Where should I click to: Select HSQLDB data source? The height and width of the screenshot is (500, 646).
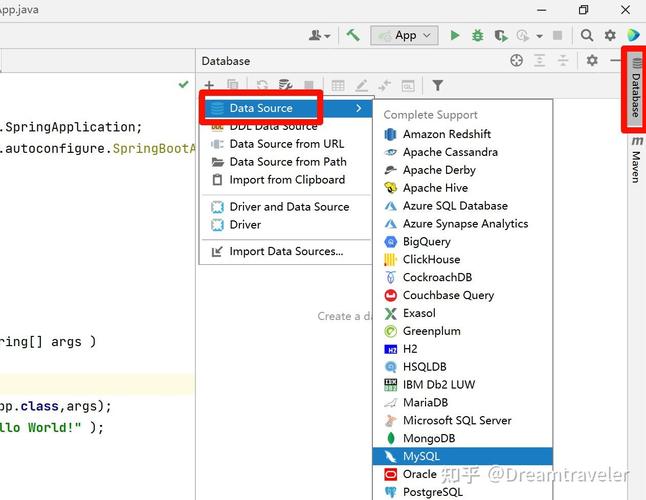462,367
